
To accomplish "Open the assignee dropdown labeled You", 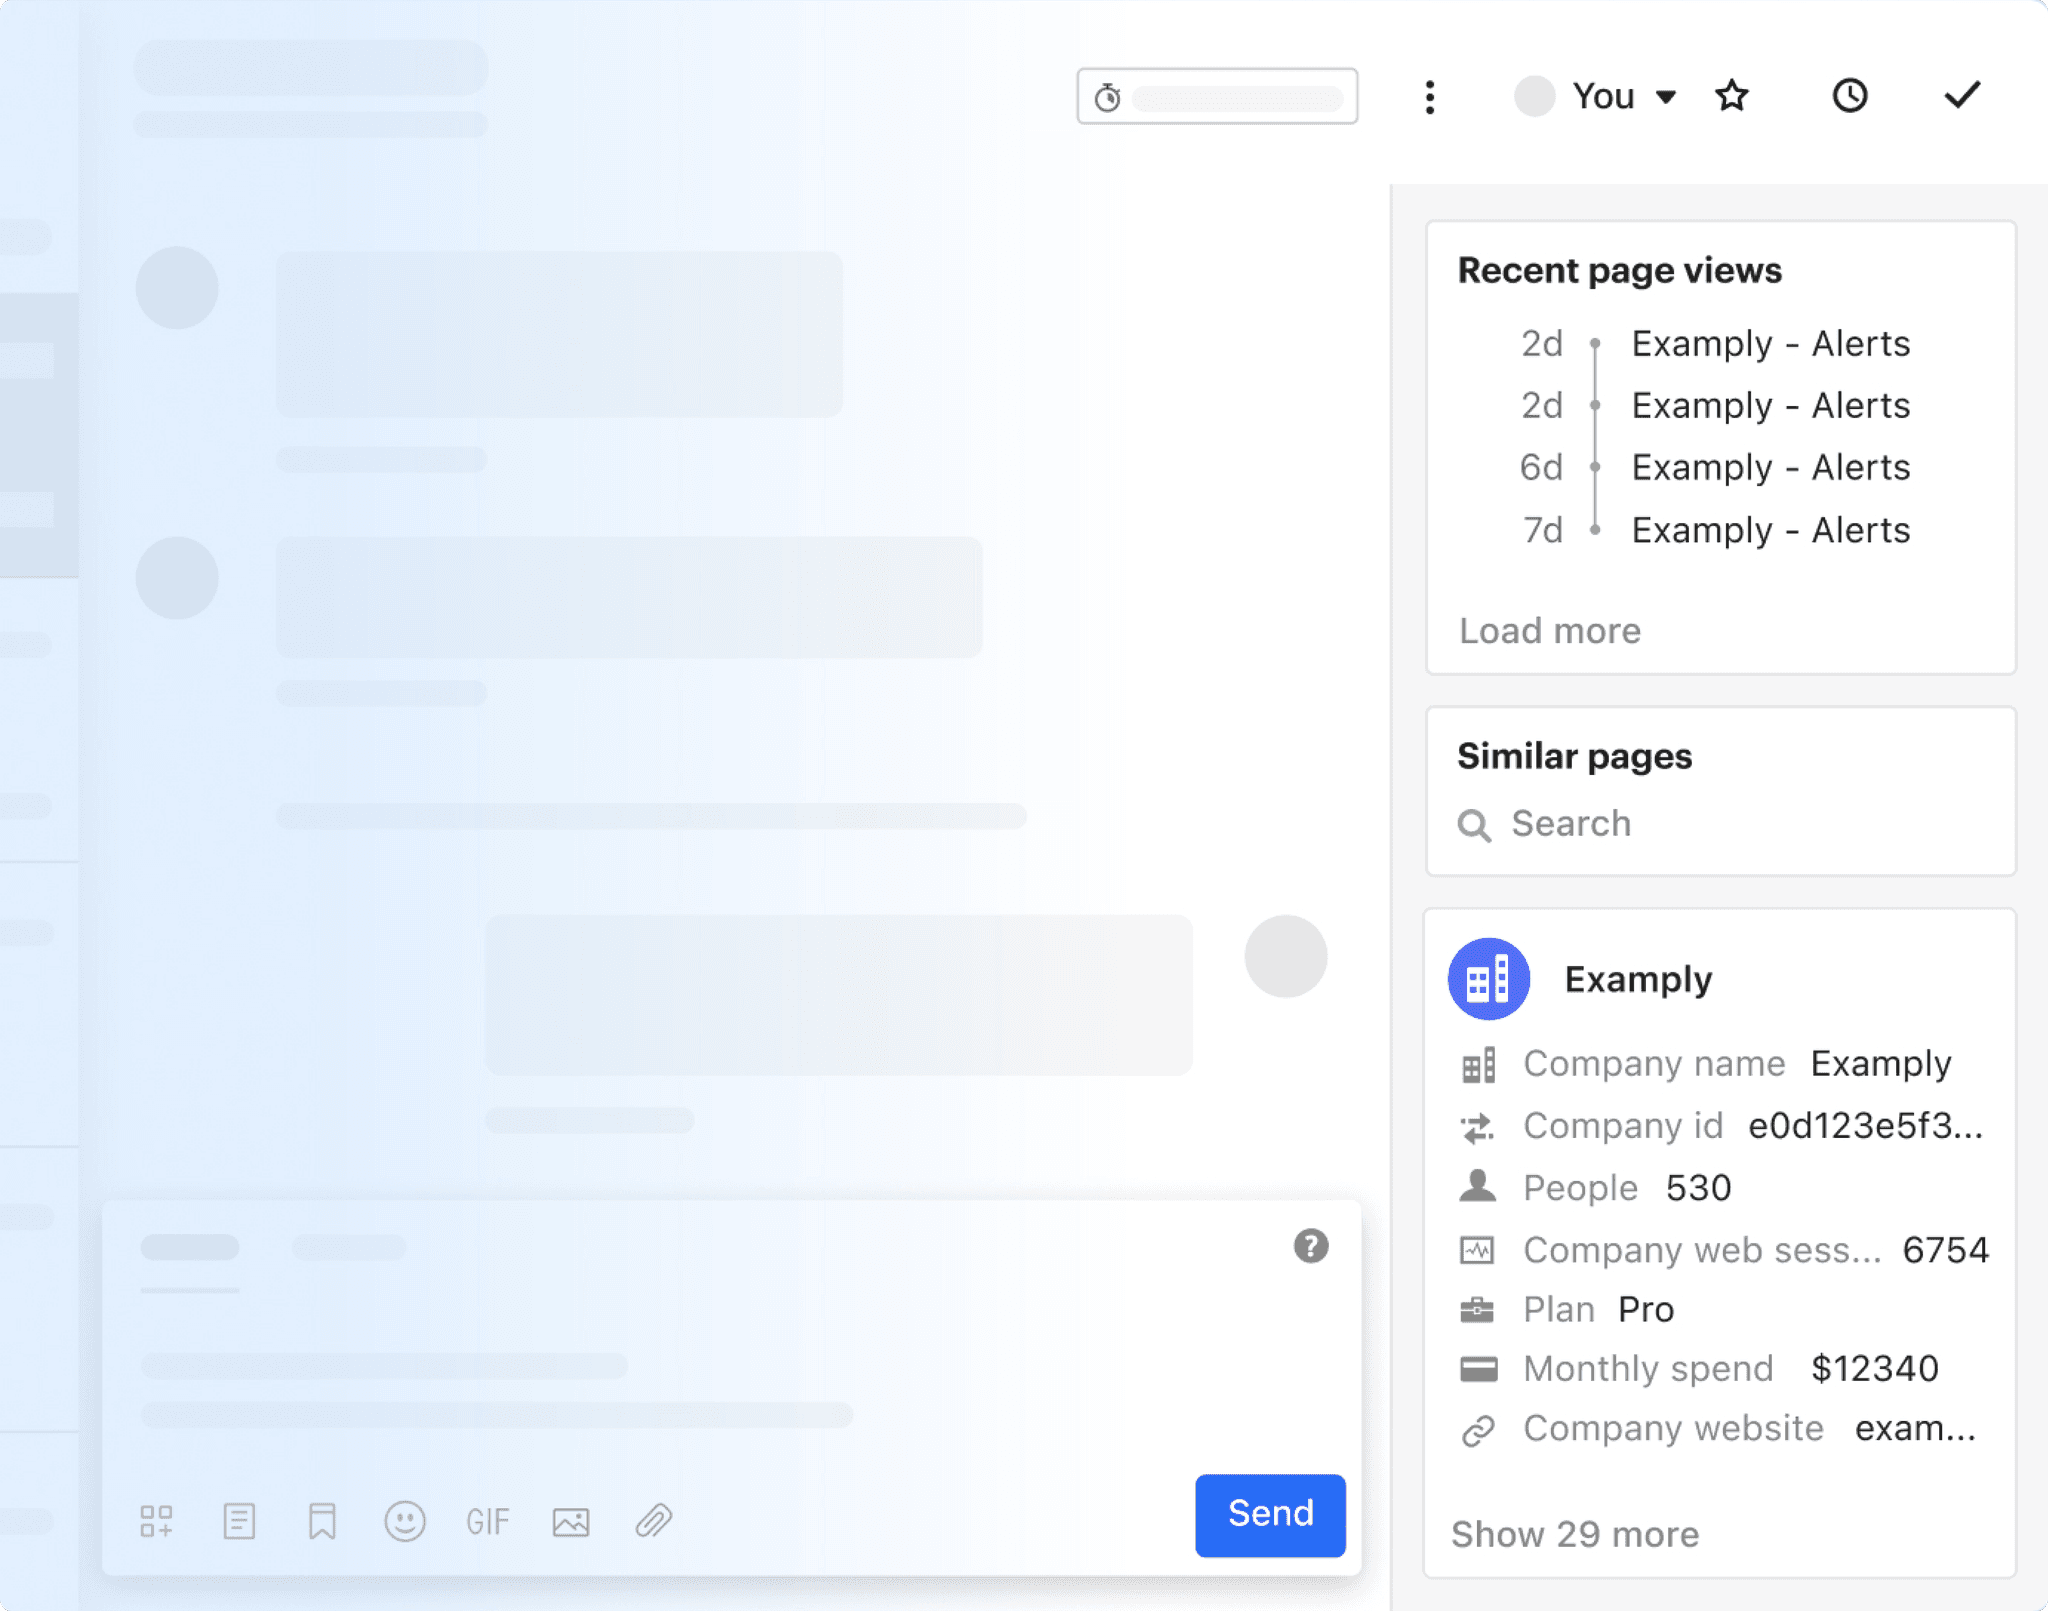I will pyautogui.click(x=1623, y=96).
